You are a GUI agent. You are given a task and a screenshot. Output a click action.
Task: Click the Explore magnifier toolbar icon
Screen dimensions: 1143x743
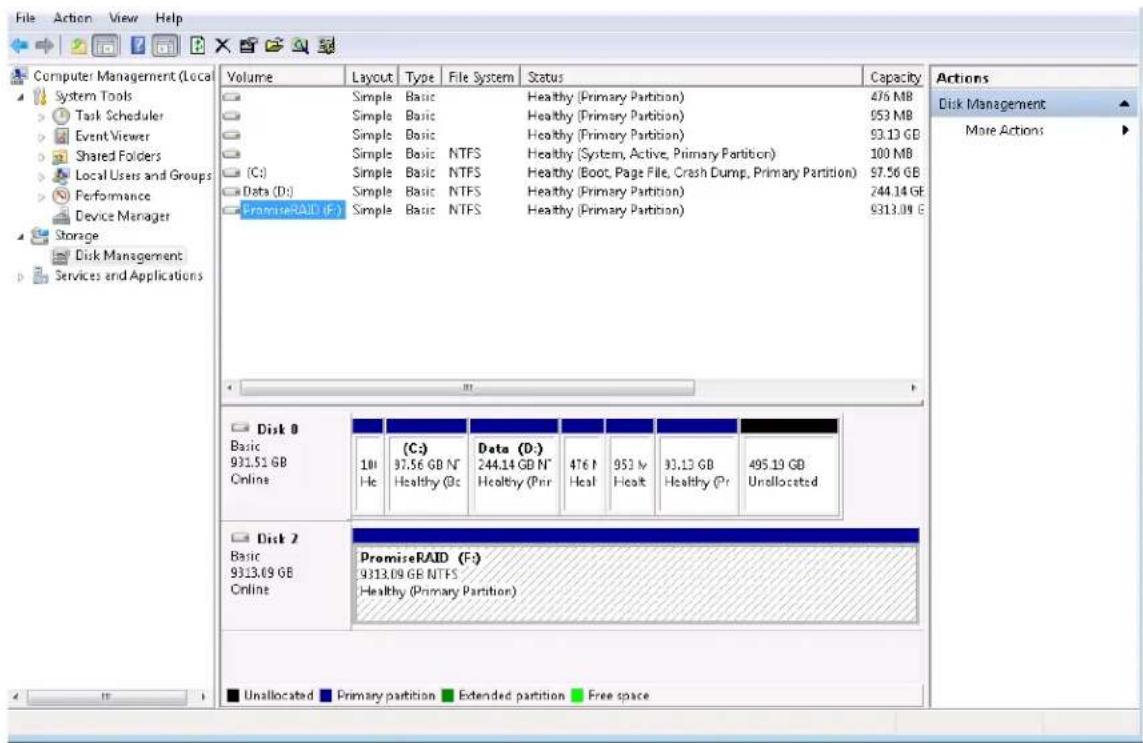[x=300, y=46]
